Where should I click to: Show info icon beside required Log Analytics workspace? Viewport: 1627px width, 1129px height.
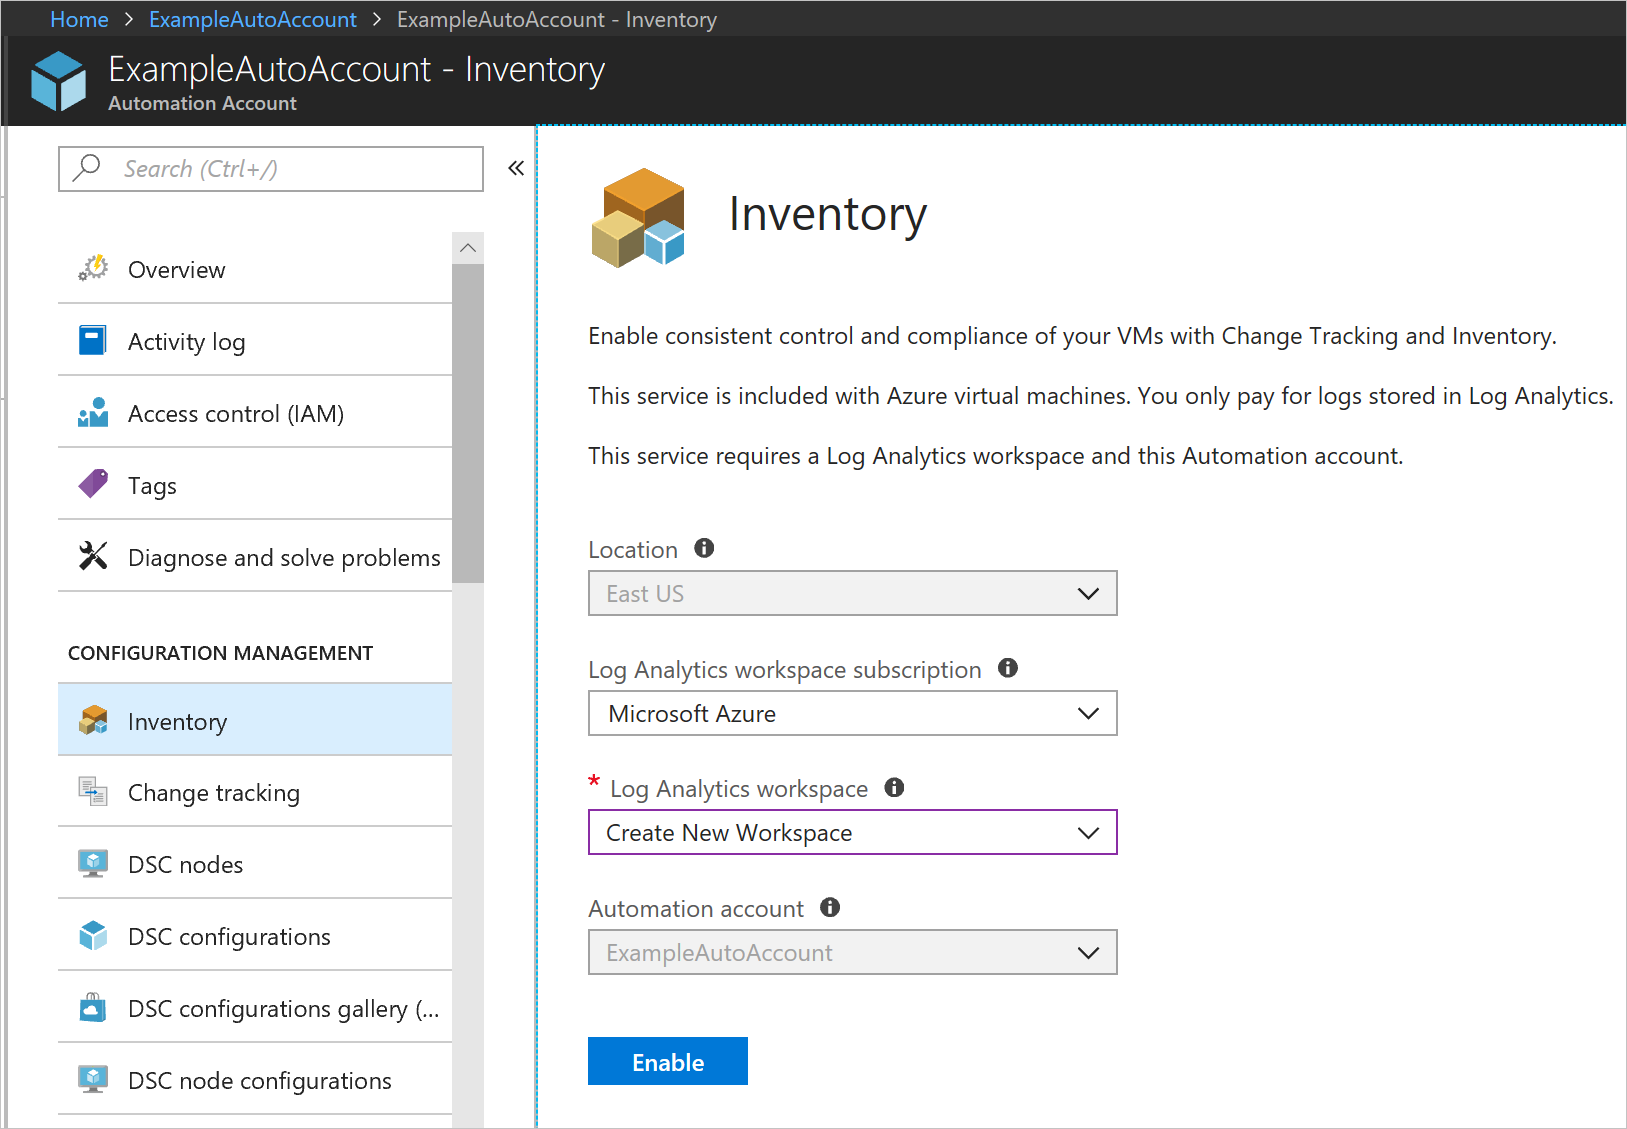(x=894, y=788)
